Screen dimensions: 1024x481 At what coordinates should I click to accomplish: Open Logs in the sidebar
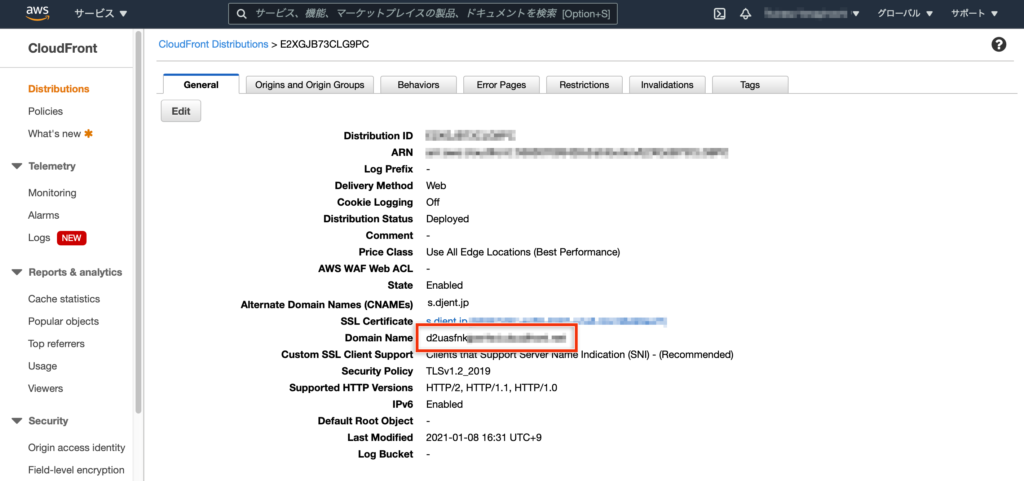[x=39, y=238]
